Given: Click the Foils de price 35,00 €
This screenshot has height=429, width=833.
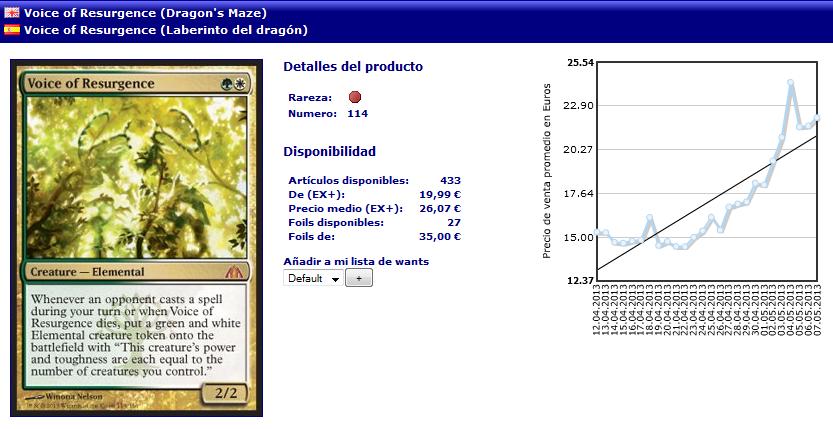Looking at the screenshot, I should coord(440,236).
